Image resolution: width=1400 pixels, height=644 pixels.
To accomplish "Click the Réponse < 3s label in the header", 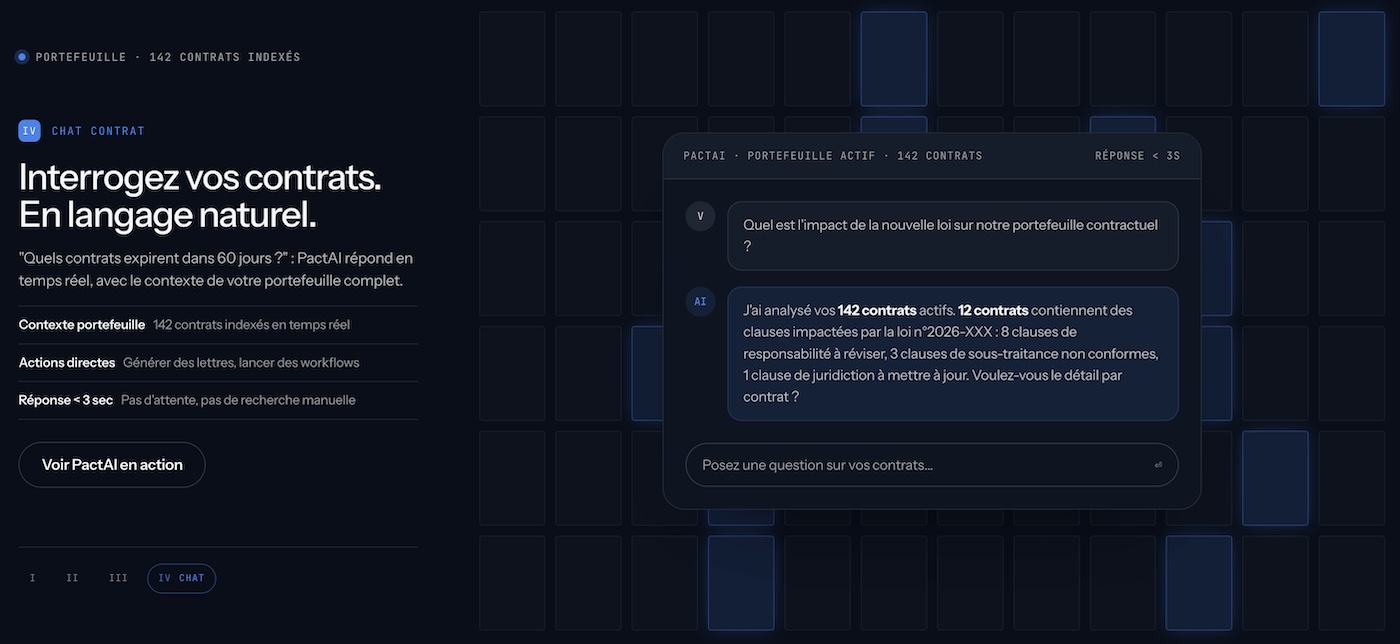I will [1137, 156].
